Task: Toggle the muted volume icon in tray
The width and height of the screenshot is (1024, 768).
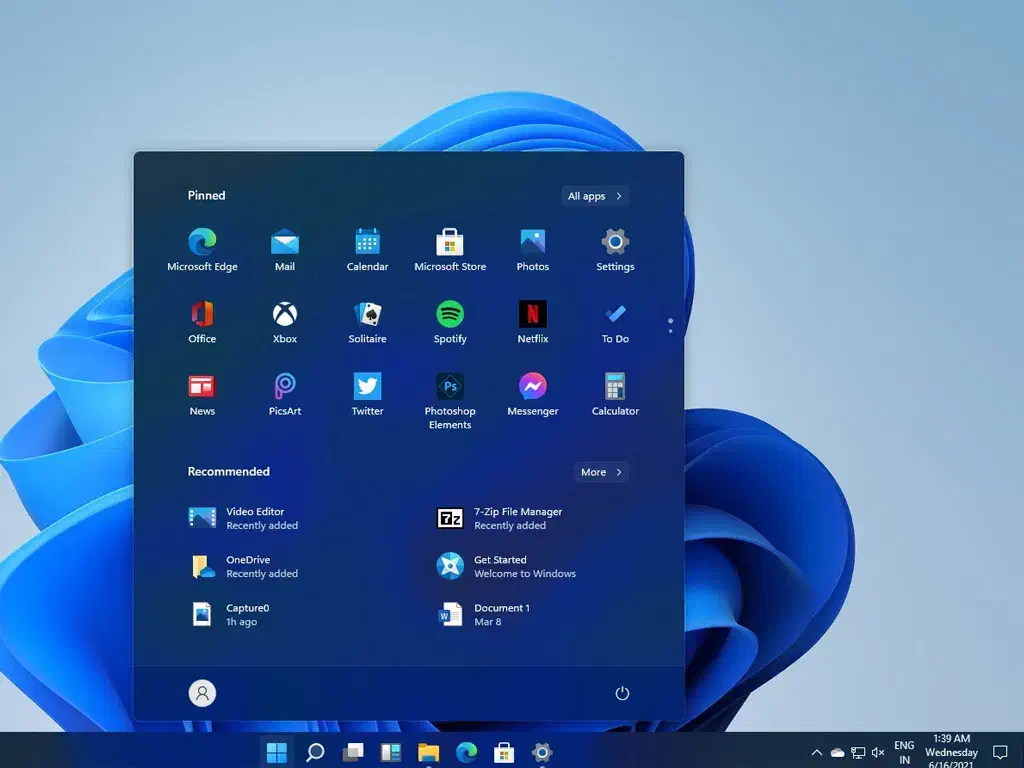Action: tap(878, 752)
